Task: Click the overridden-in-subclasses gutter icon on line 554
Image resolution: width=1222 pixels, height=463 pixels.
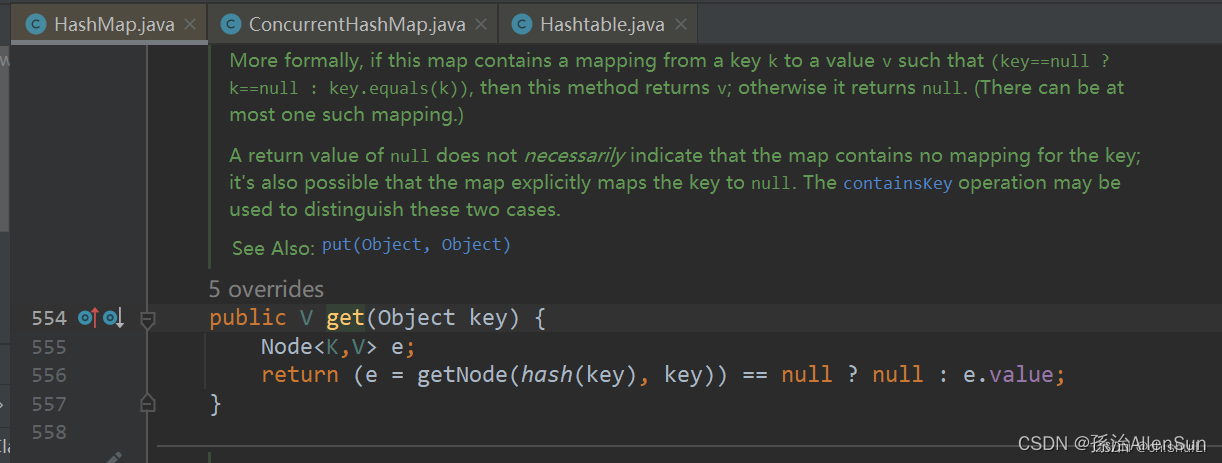Action: 112,319
